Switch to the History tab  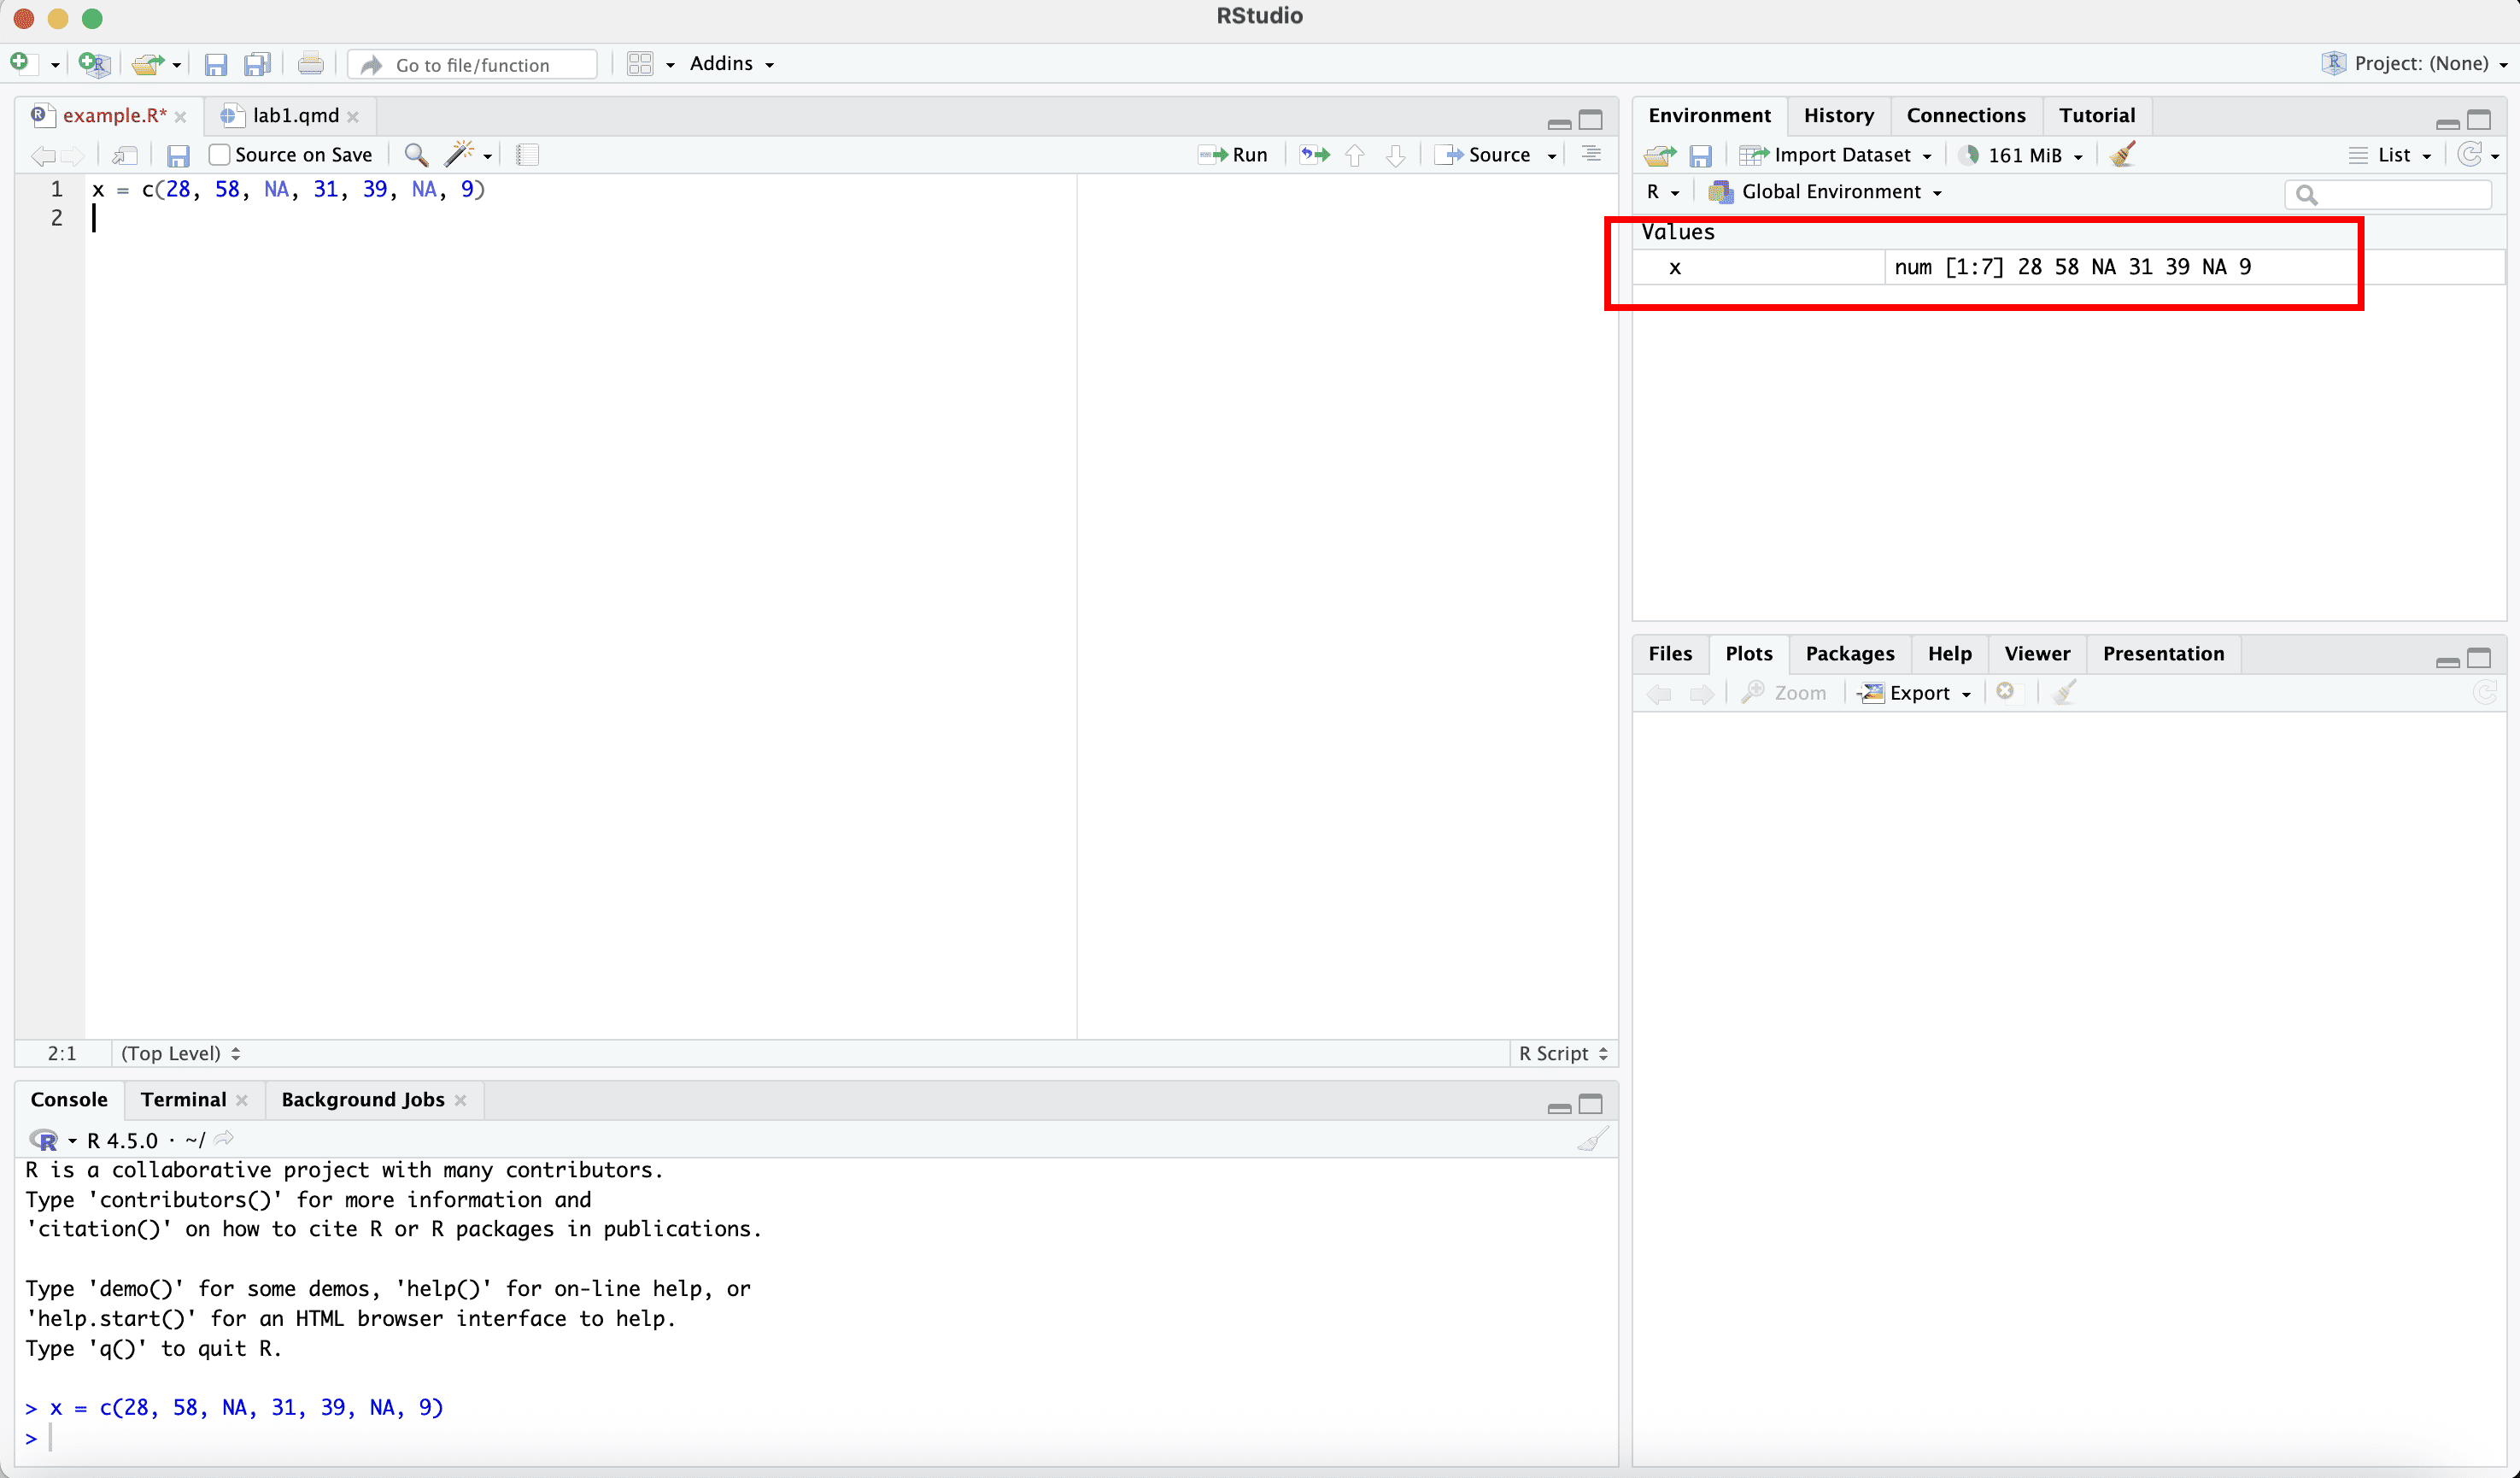(1838, 116)
